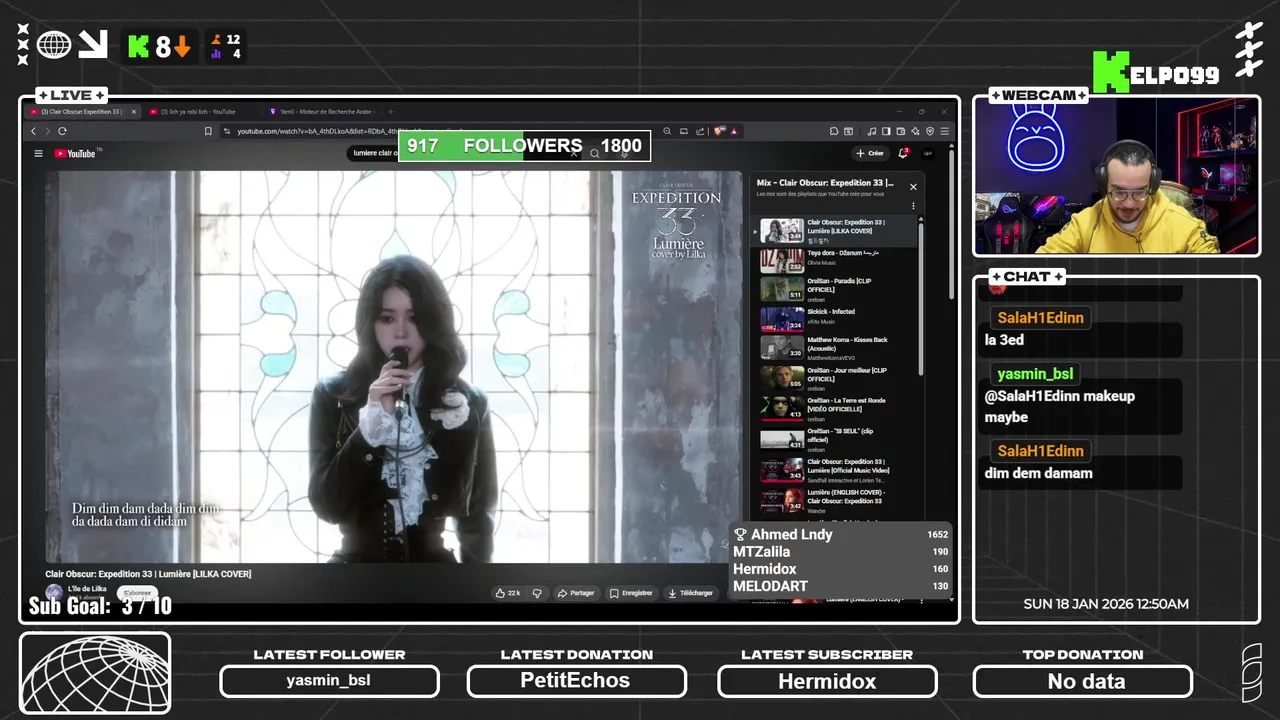This screenshot has width=1280, height=720.
Task: Play 'Lumière [Official Music Video]' from playlist
Action: click(x=834, y=470)
